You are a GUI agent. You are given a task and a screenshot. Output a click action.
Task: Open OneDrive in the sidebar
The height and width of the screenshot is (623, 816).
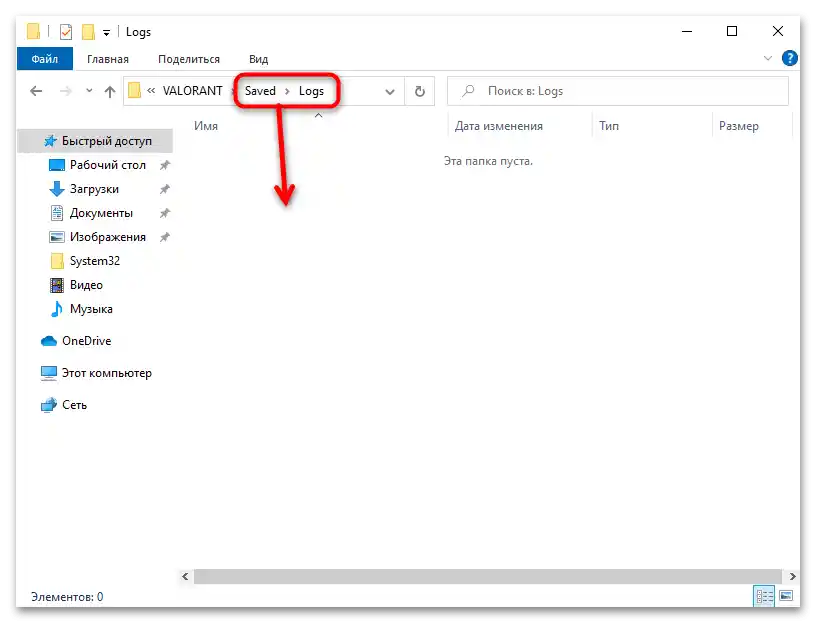point(86,340)
